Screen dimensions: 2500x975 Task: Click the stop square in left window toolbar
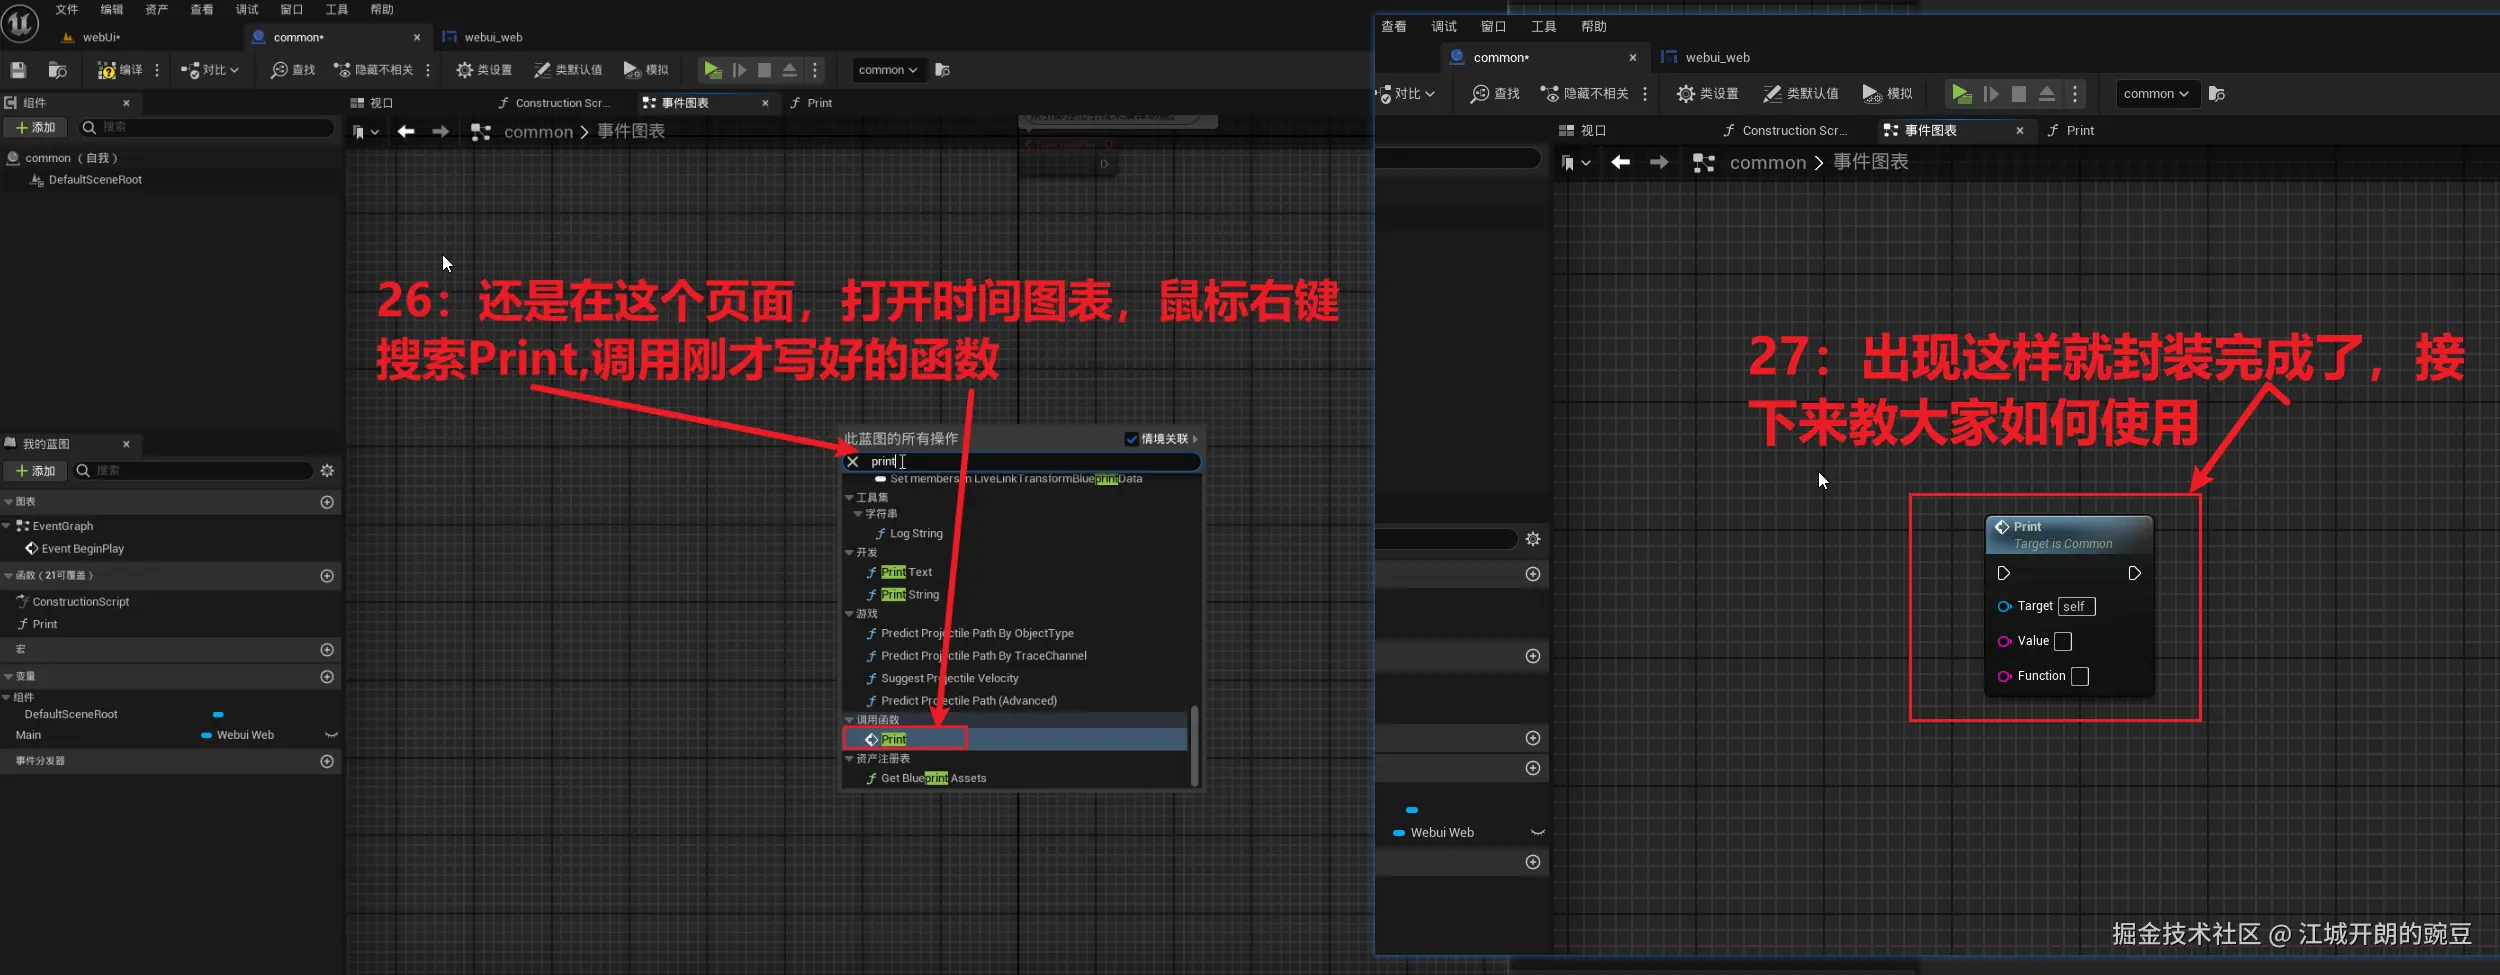click(x=764, y=70)
